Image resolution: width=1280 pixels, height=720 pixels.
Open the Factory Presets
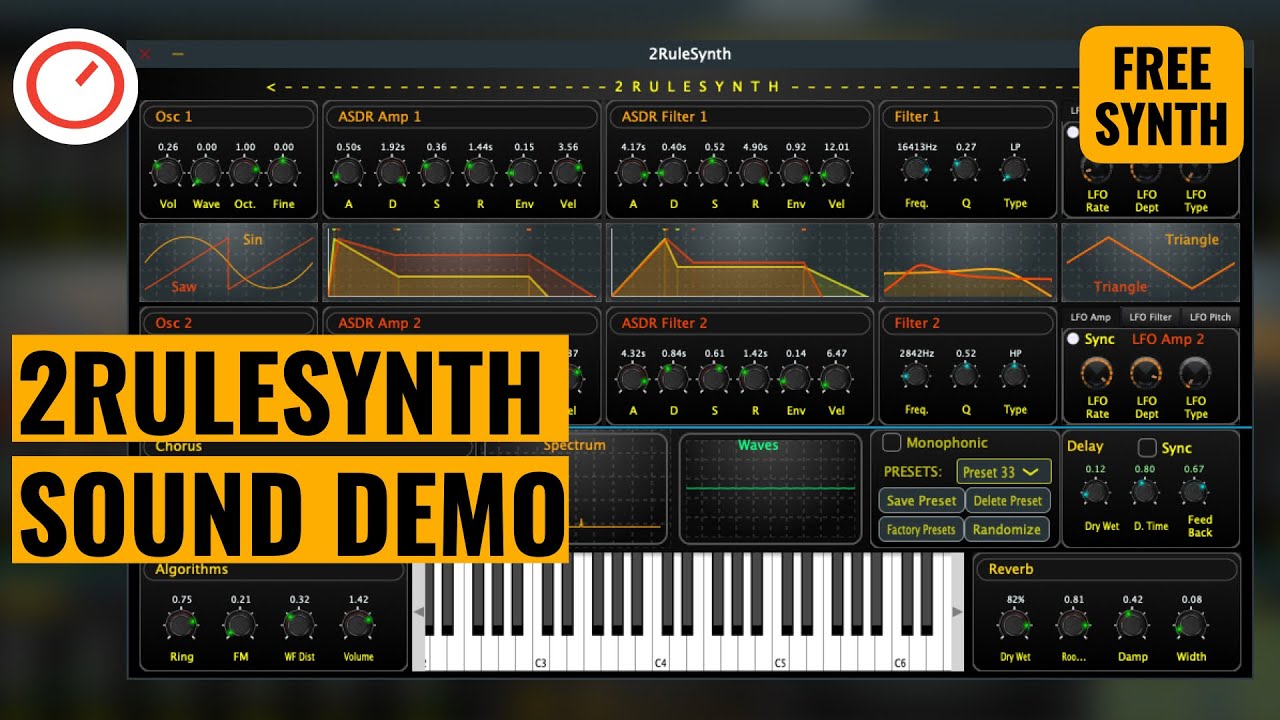921,530
